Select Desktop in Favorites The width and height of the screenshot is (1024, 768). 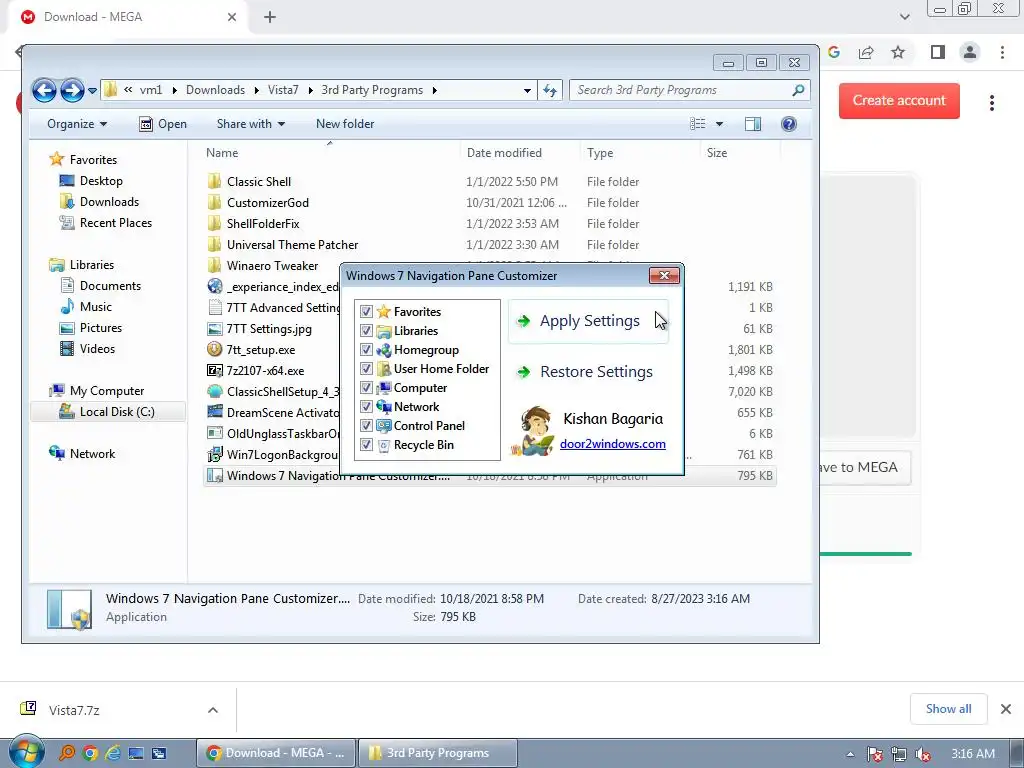pyautogui.click(x=91, y=181)
